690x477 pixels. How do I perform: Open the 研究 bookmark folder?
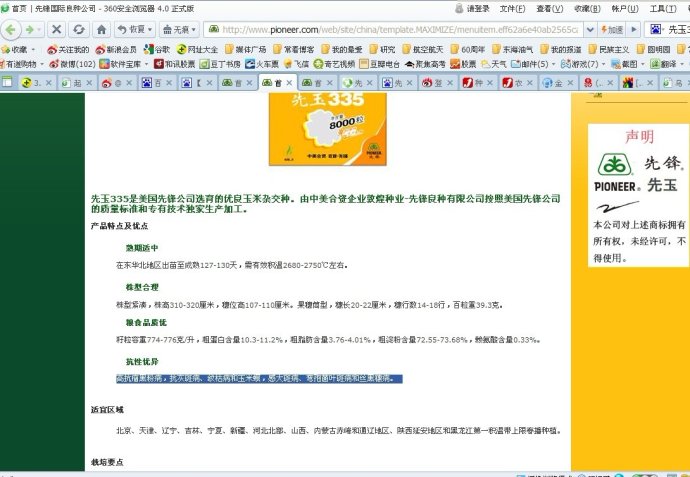click(x=382, y=49)
